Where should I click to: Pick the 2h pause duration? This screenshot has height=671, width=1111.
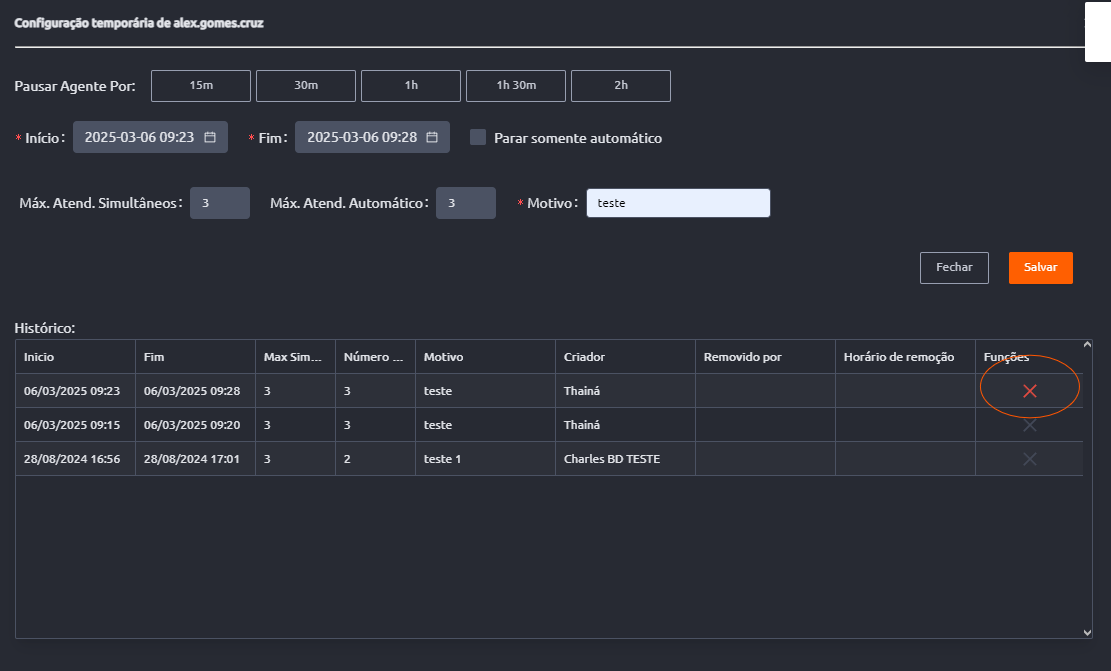pos(621,86)
